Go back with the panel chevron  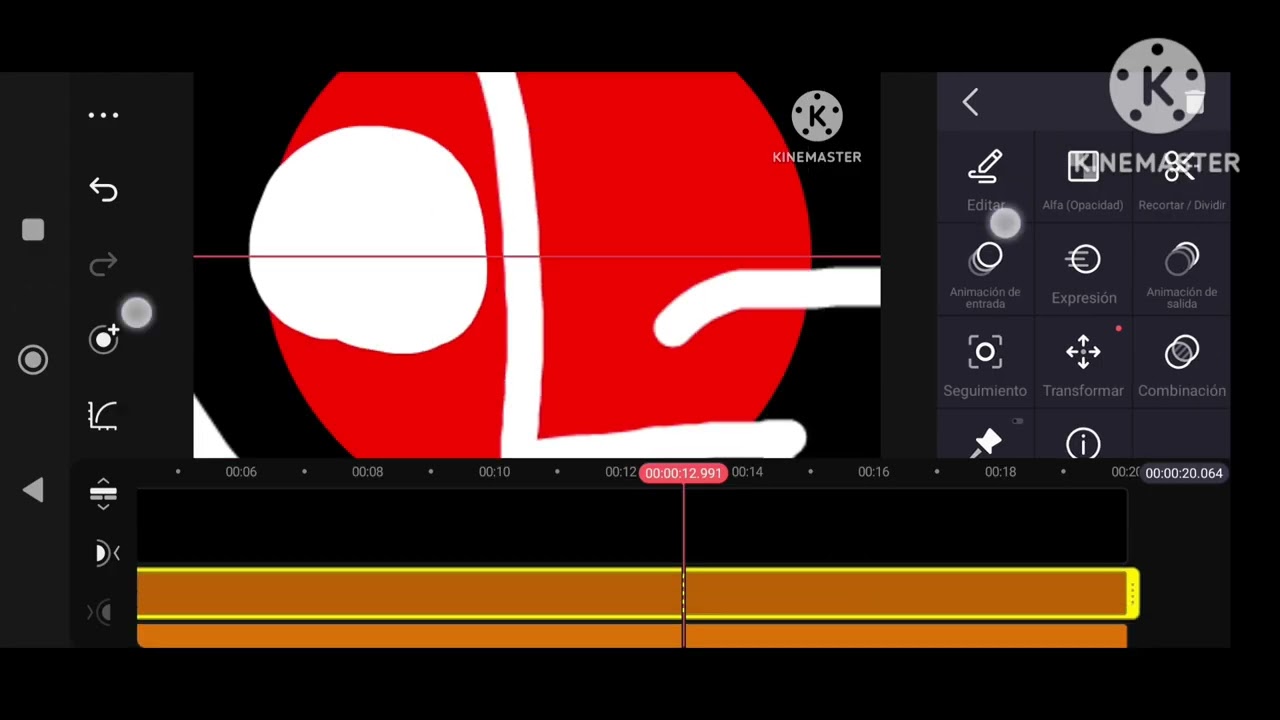[970, 102]
